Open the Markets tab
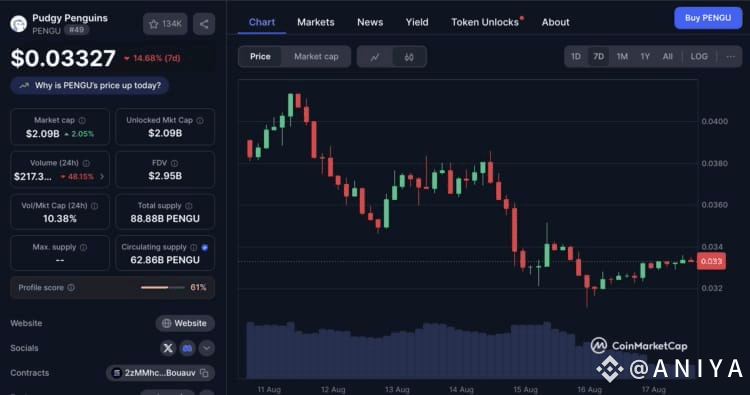This screenshot has height=395, width=750. click(316, 22)
